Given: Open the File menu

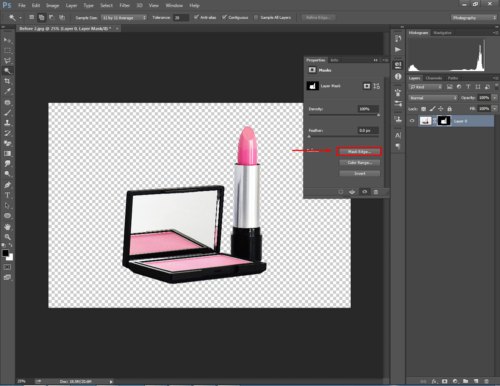Looking at the screenshot, I should [22, 5].
